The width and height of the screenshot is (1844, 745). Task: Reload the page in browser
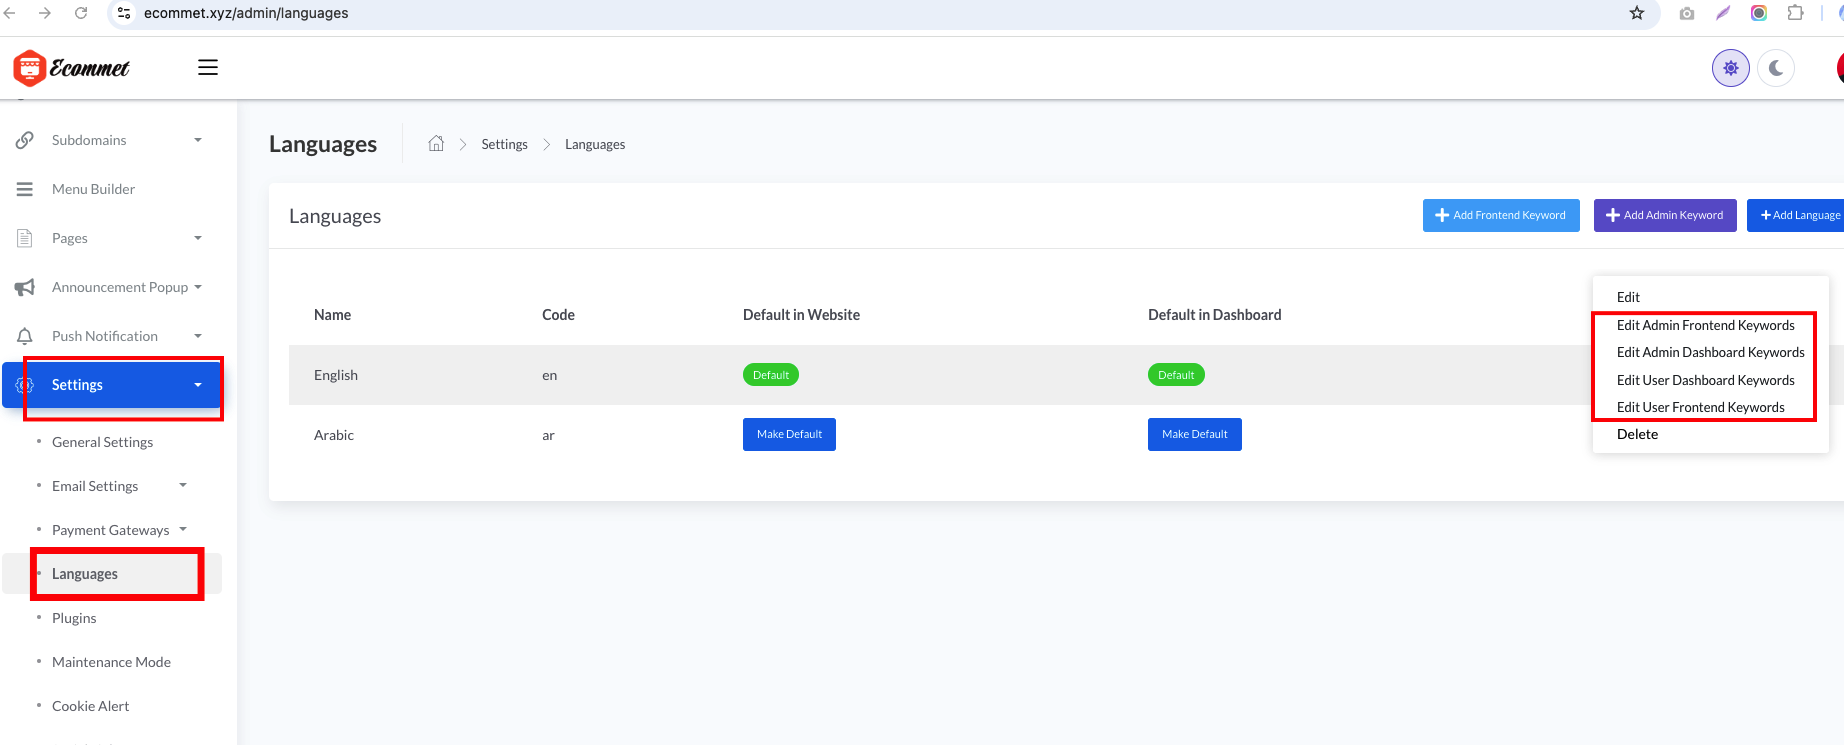[81, 13]
